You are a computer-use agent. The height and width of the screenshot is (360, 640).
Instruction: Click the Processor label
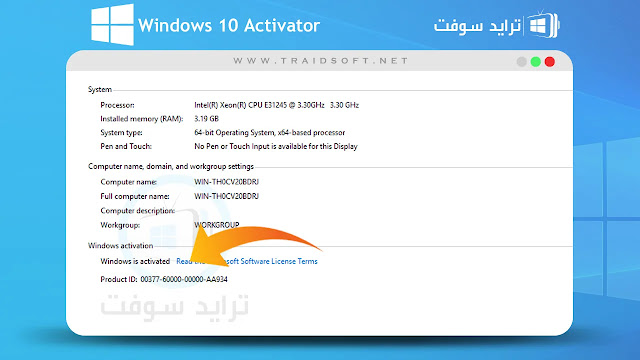click(x=117, y=105)
